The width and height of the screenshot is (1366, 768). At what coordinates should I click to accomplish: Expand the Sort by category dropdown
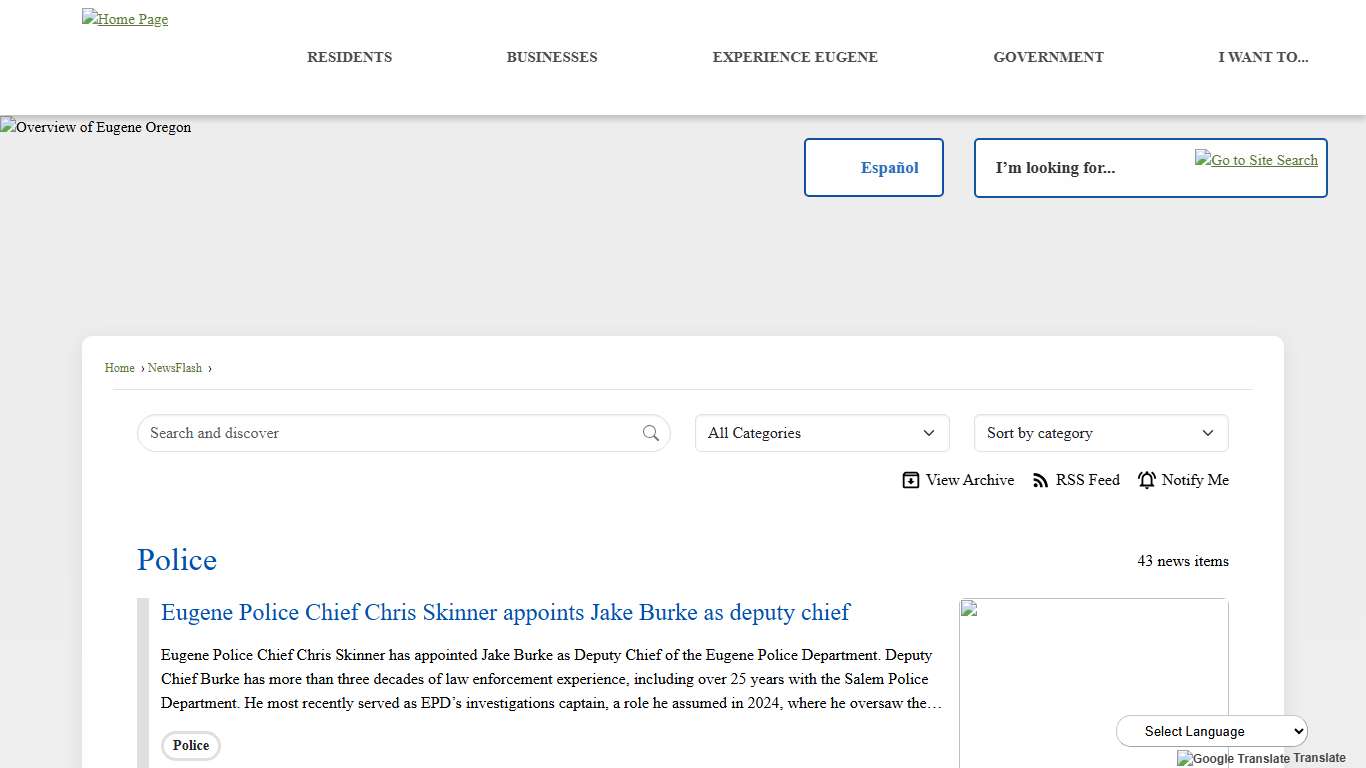click(x=1101, y=433)
